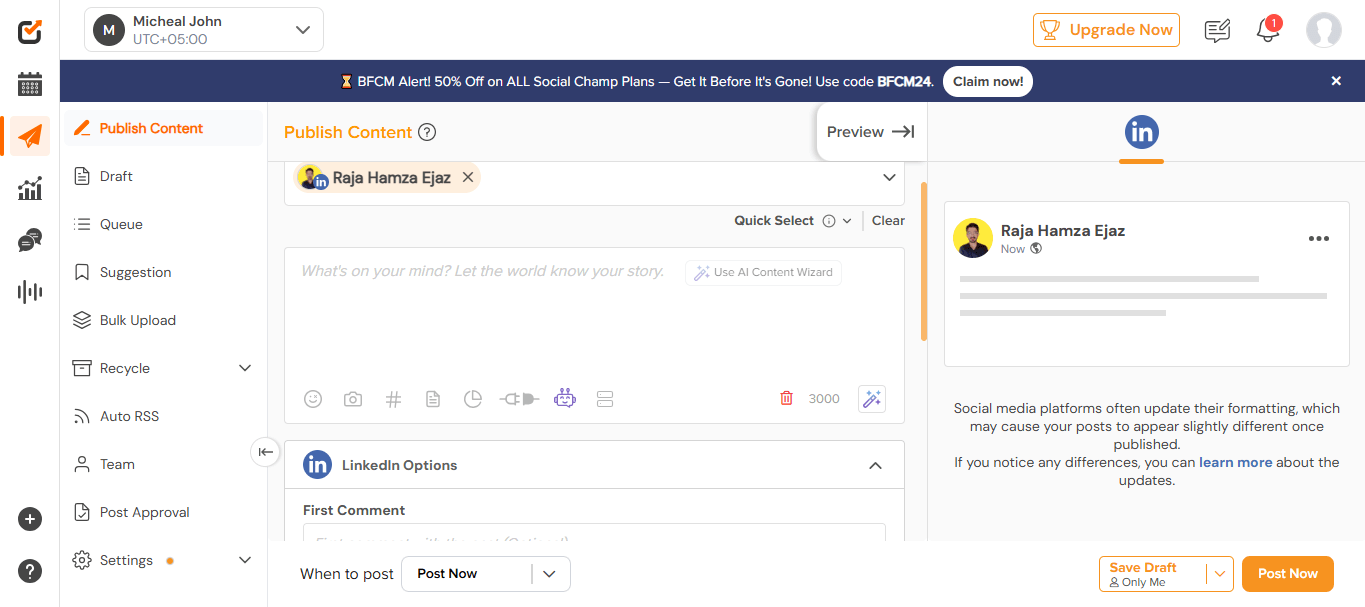The width and height of the screenshot is (1365, 607).
Task: Open the feedback message icon in header
Action: coord(1217,31)
